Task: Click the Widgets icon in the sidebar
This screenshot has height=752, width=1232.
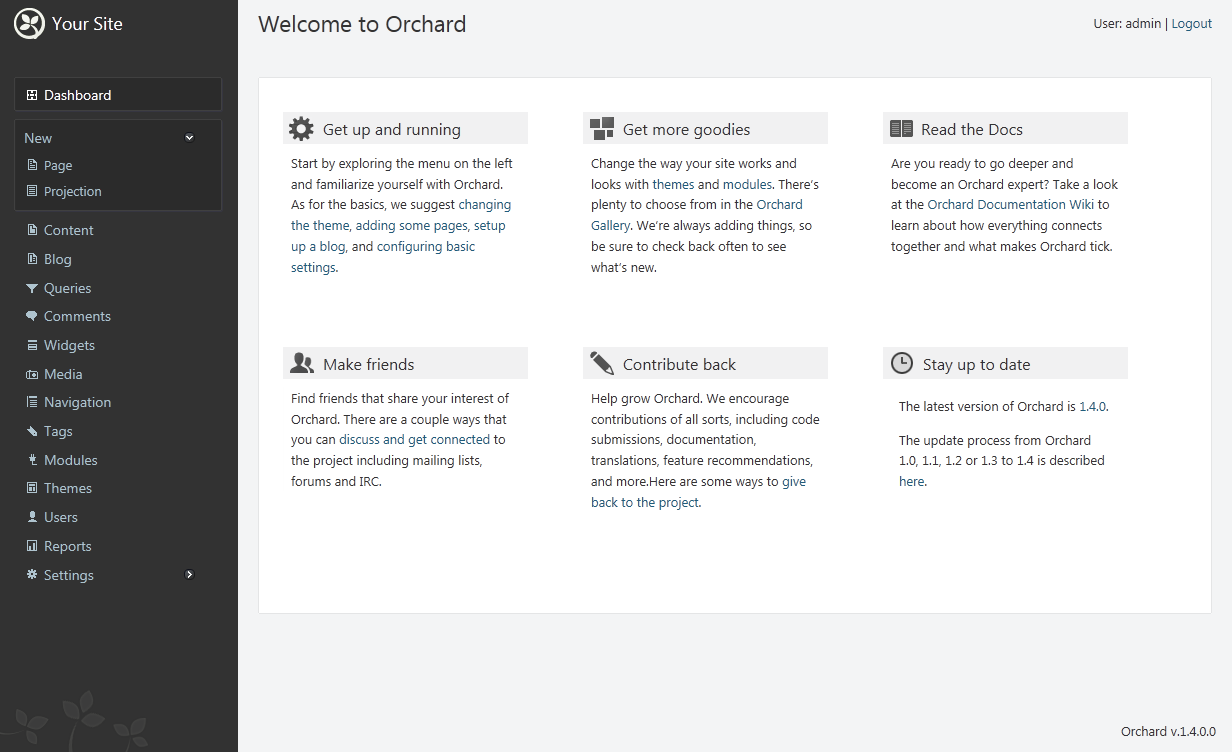Action: click(x=32, y=345)
